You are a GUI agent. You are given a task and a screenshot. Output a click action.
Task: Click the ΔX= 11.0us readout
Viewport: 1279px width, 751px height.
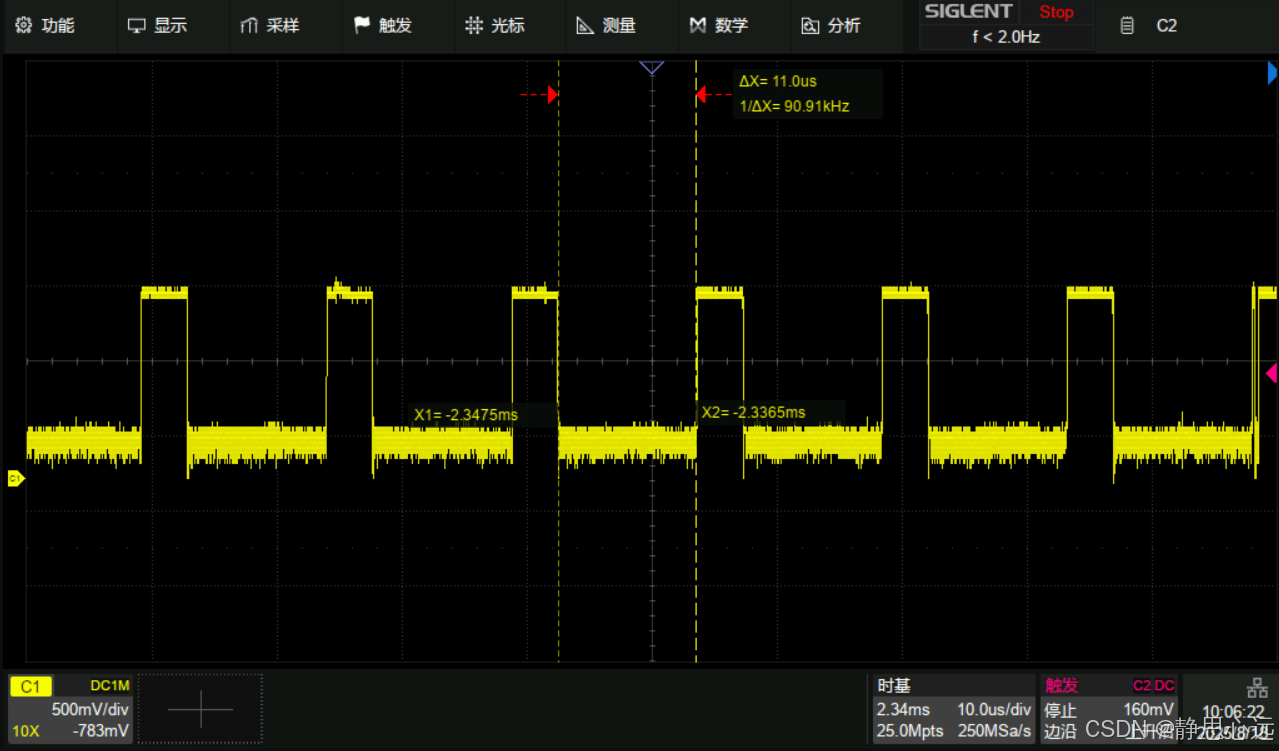(778, 81)
